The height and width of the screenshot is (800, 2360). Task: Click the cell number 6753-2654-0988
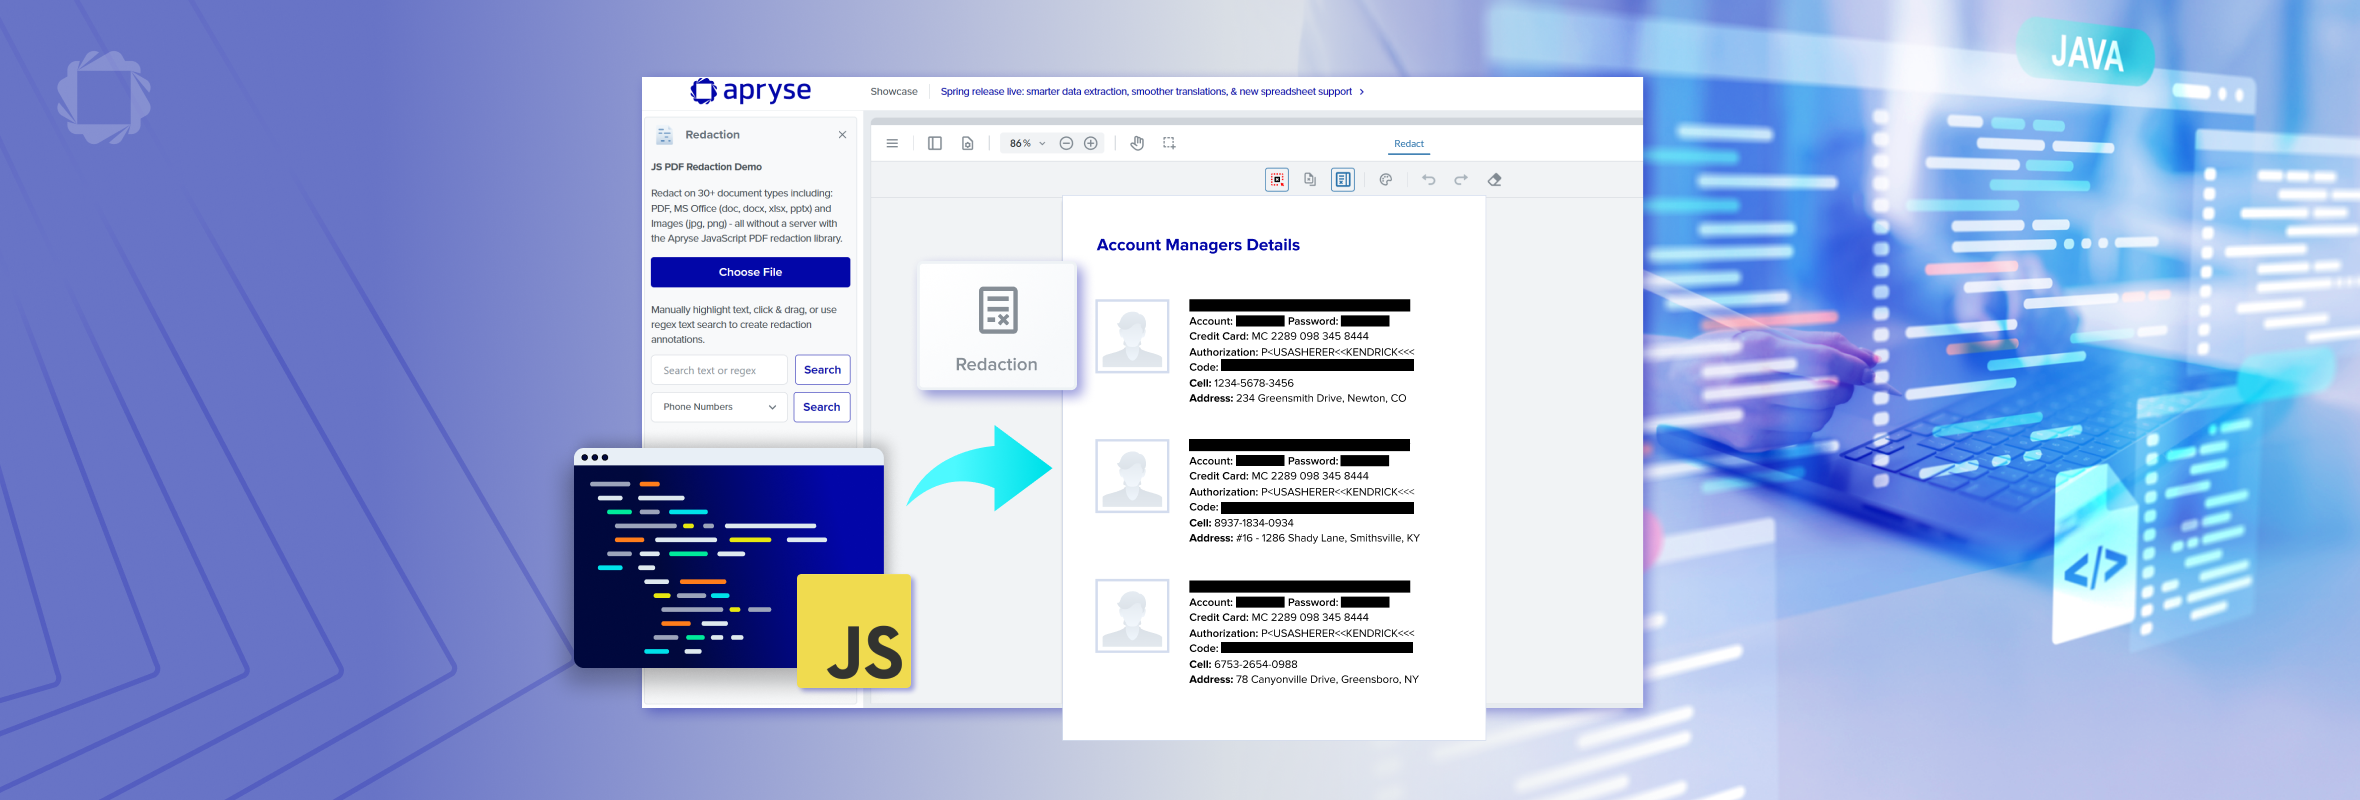pos(1256,664)
